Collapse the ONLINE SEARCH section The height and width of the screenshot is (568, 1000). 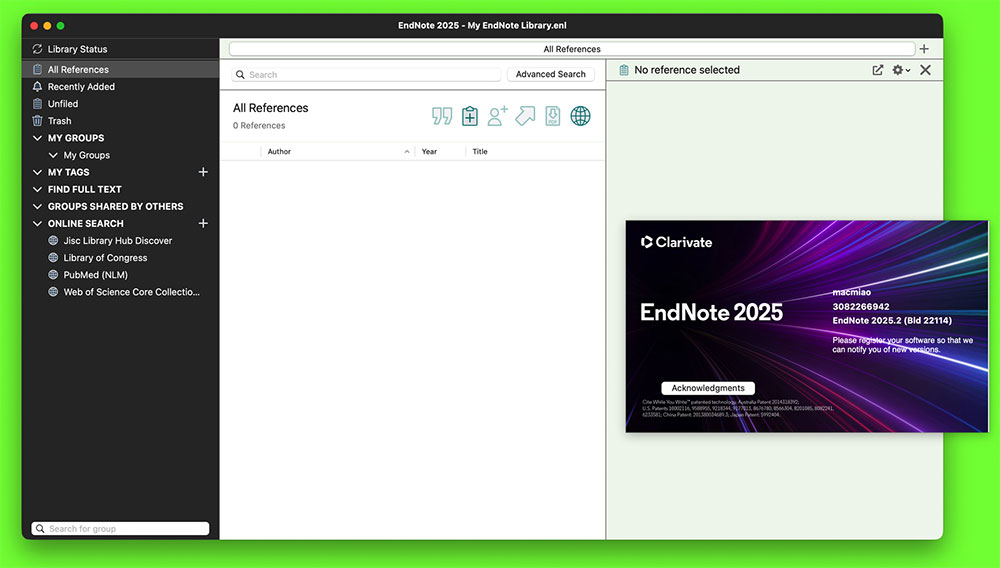point(37,224)
